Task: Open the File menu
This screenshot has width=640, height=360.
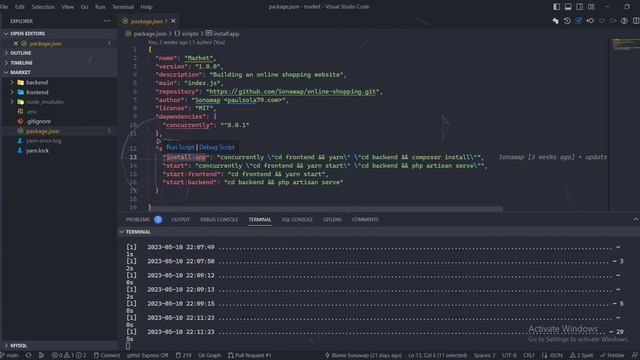Action: click(4, 7)
